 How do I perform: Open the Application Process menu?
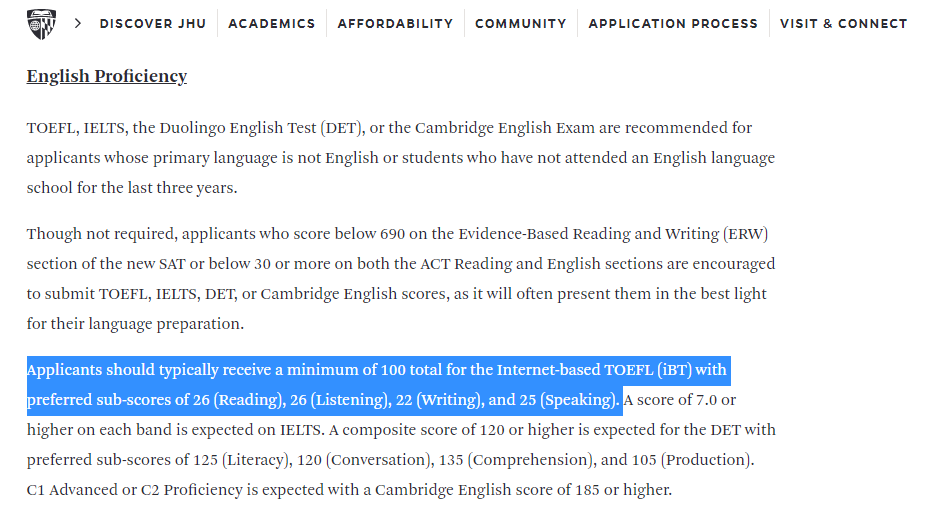pyautogui.click(x=673, y=23)
